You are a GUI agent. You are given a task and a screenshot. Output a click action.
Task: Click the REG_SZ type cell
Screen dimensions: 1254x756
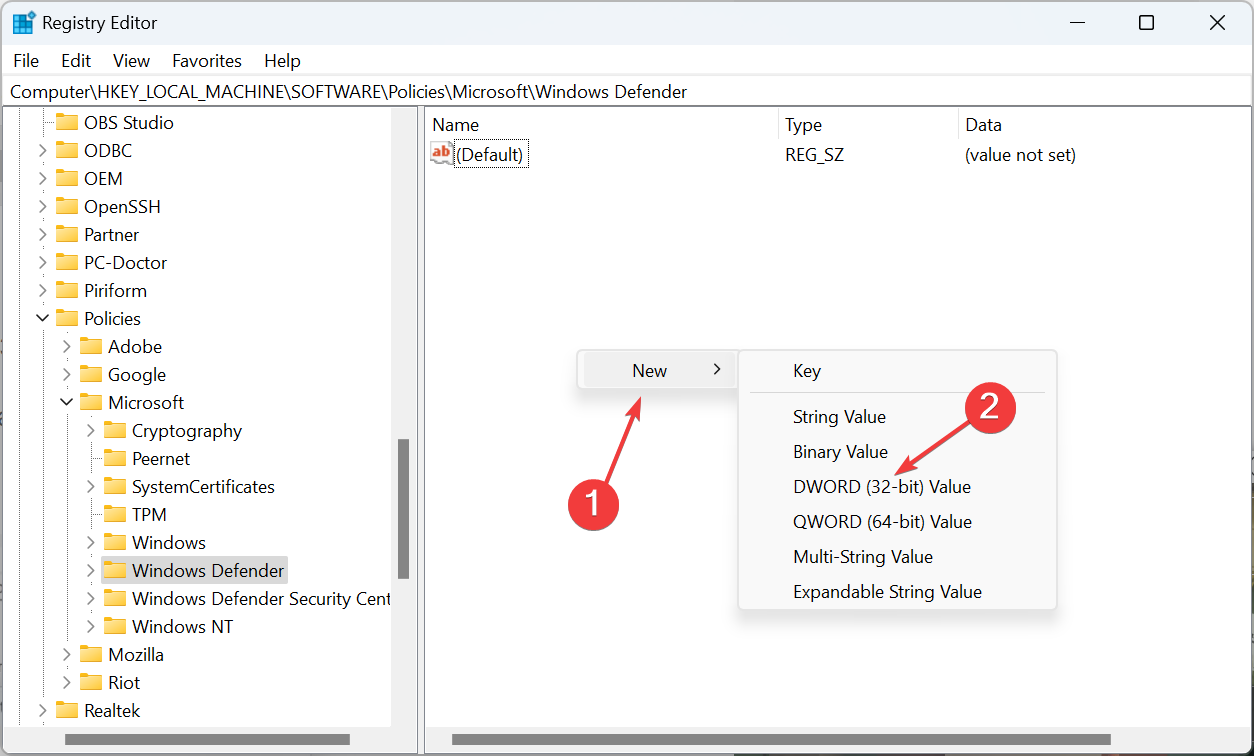(814, 155)
